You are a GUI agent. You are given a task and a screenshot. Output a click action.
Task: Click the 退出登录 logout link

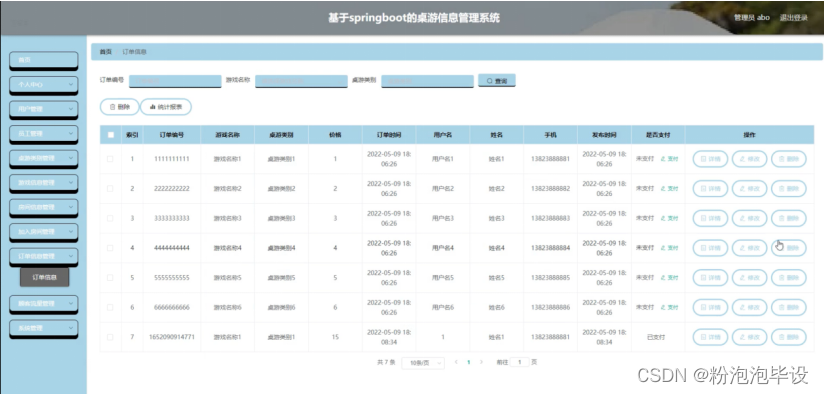click(x=794, y=17)
